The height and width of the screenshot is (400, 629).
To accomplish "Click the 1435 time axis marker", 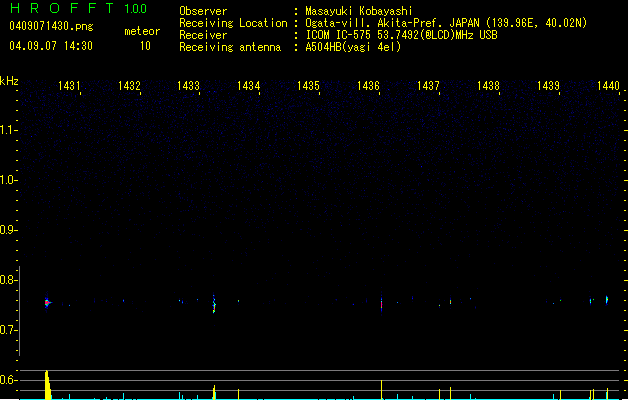I will pos(308,86).
